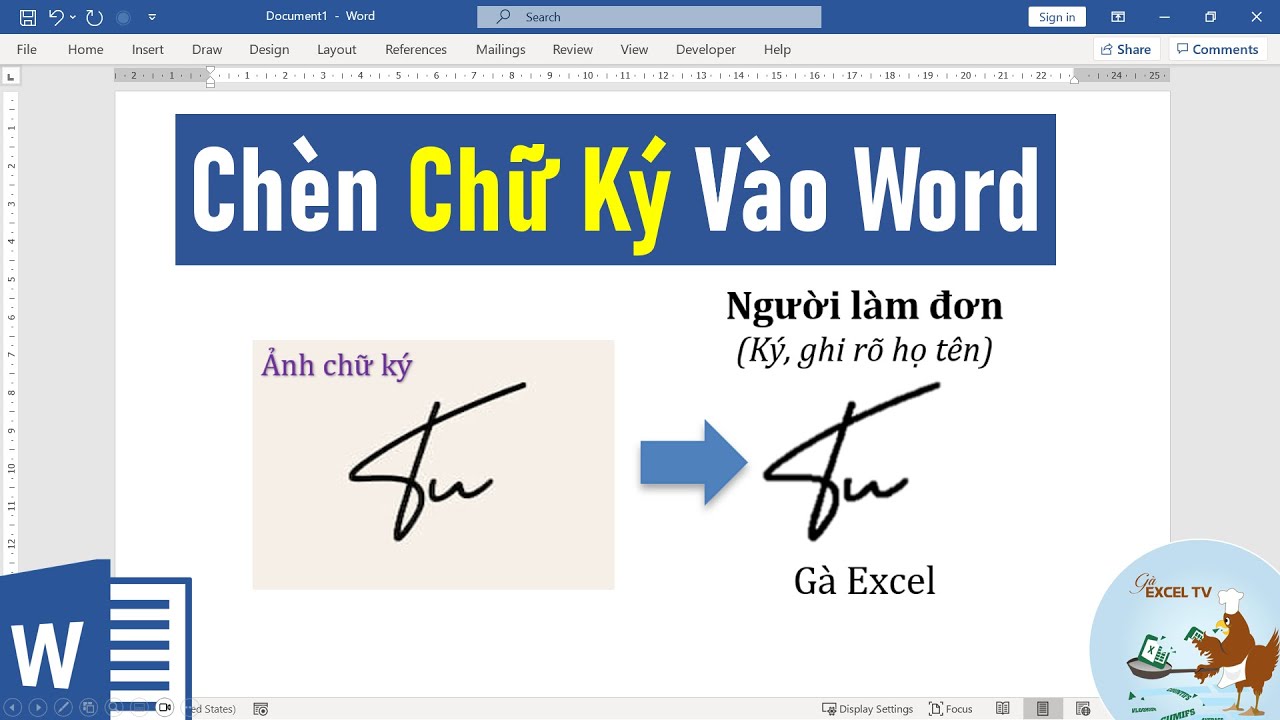
Task: Select the signature above Gà Excel
Action: pyautogui.click(x=850, y=462)
